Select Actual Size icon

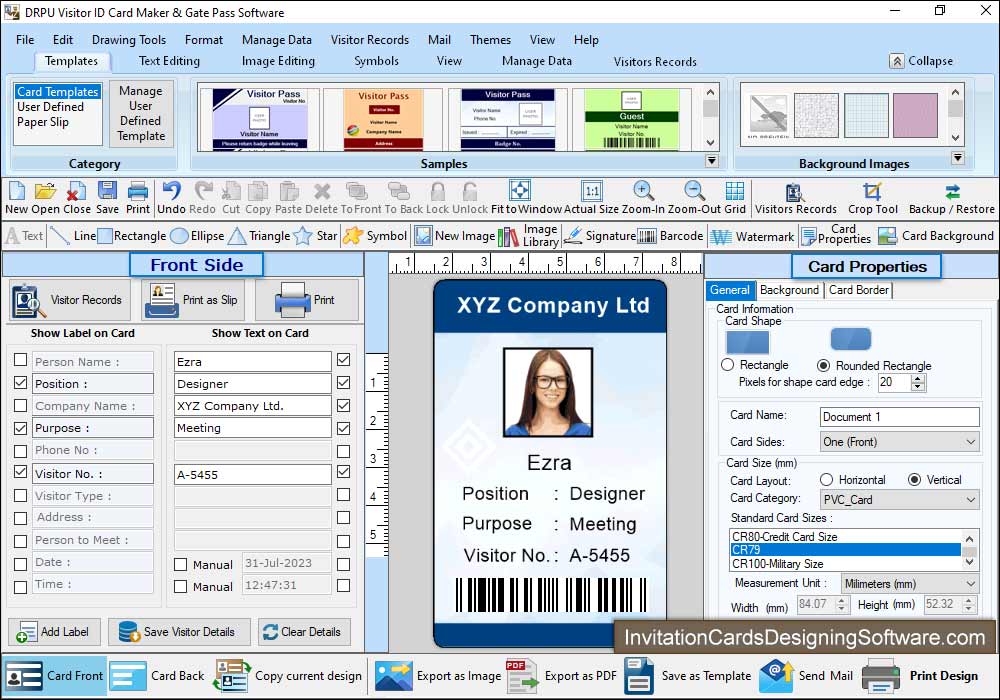[591, 198]
